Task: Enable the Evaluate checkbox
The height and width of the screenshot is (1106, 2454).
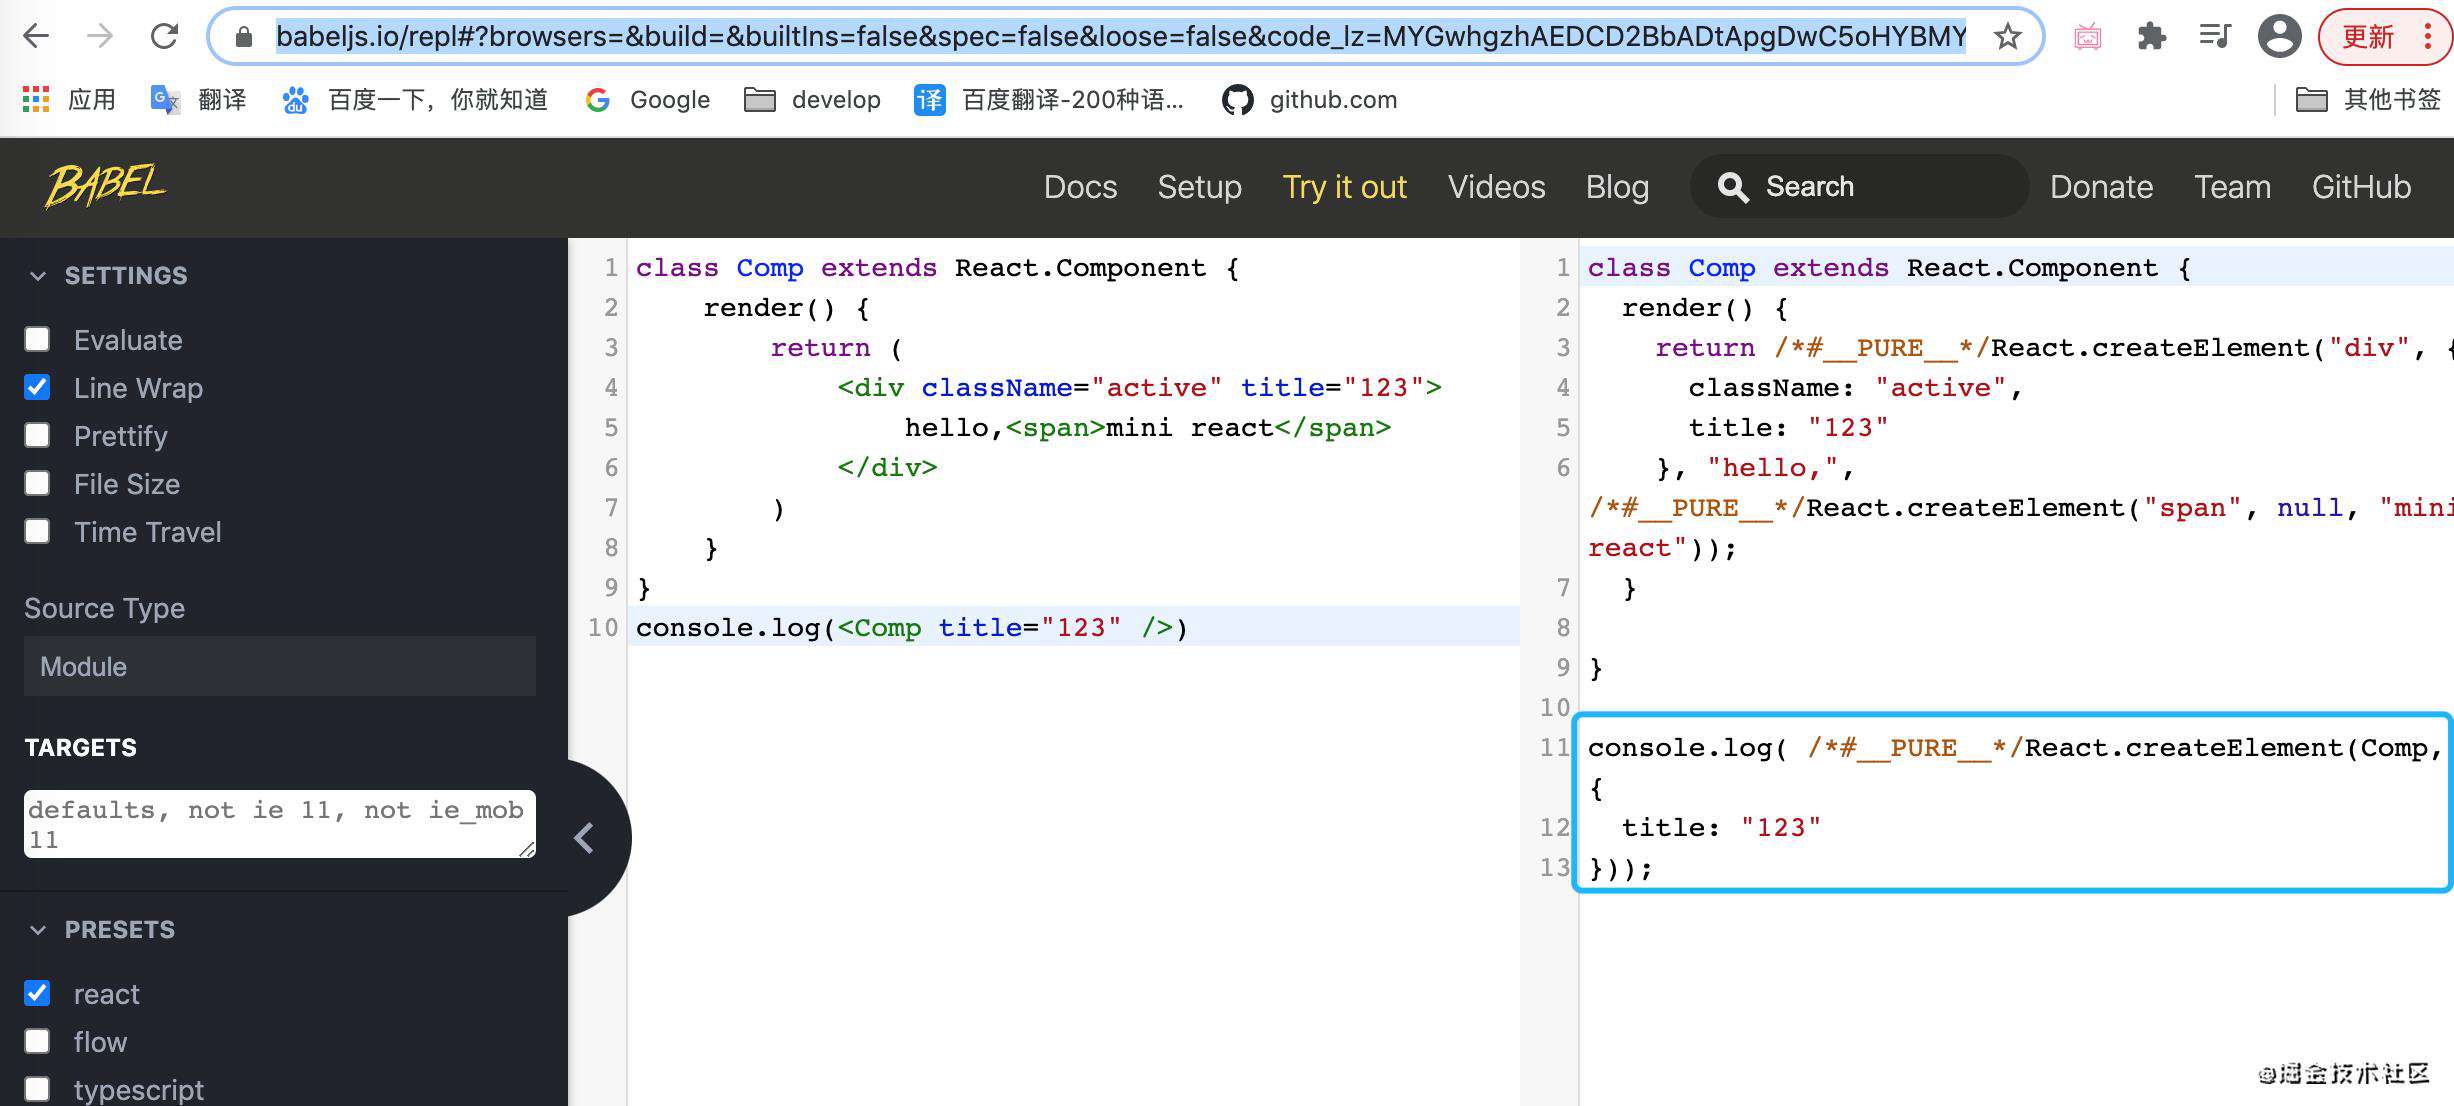Action: tap(37, 339)
